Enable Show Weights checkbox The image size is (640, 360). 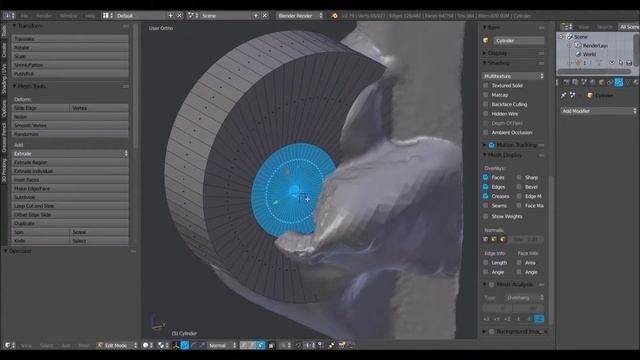click(x=486, y=216)
